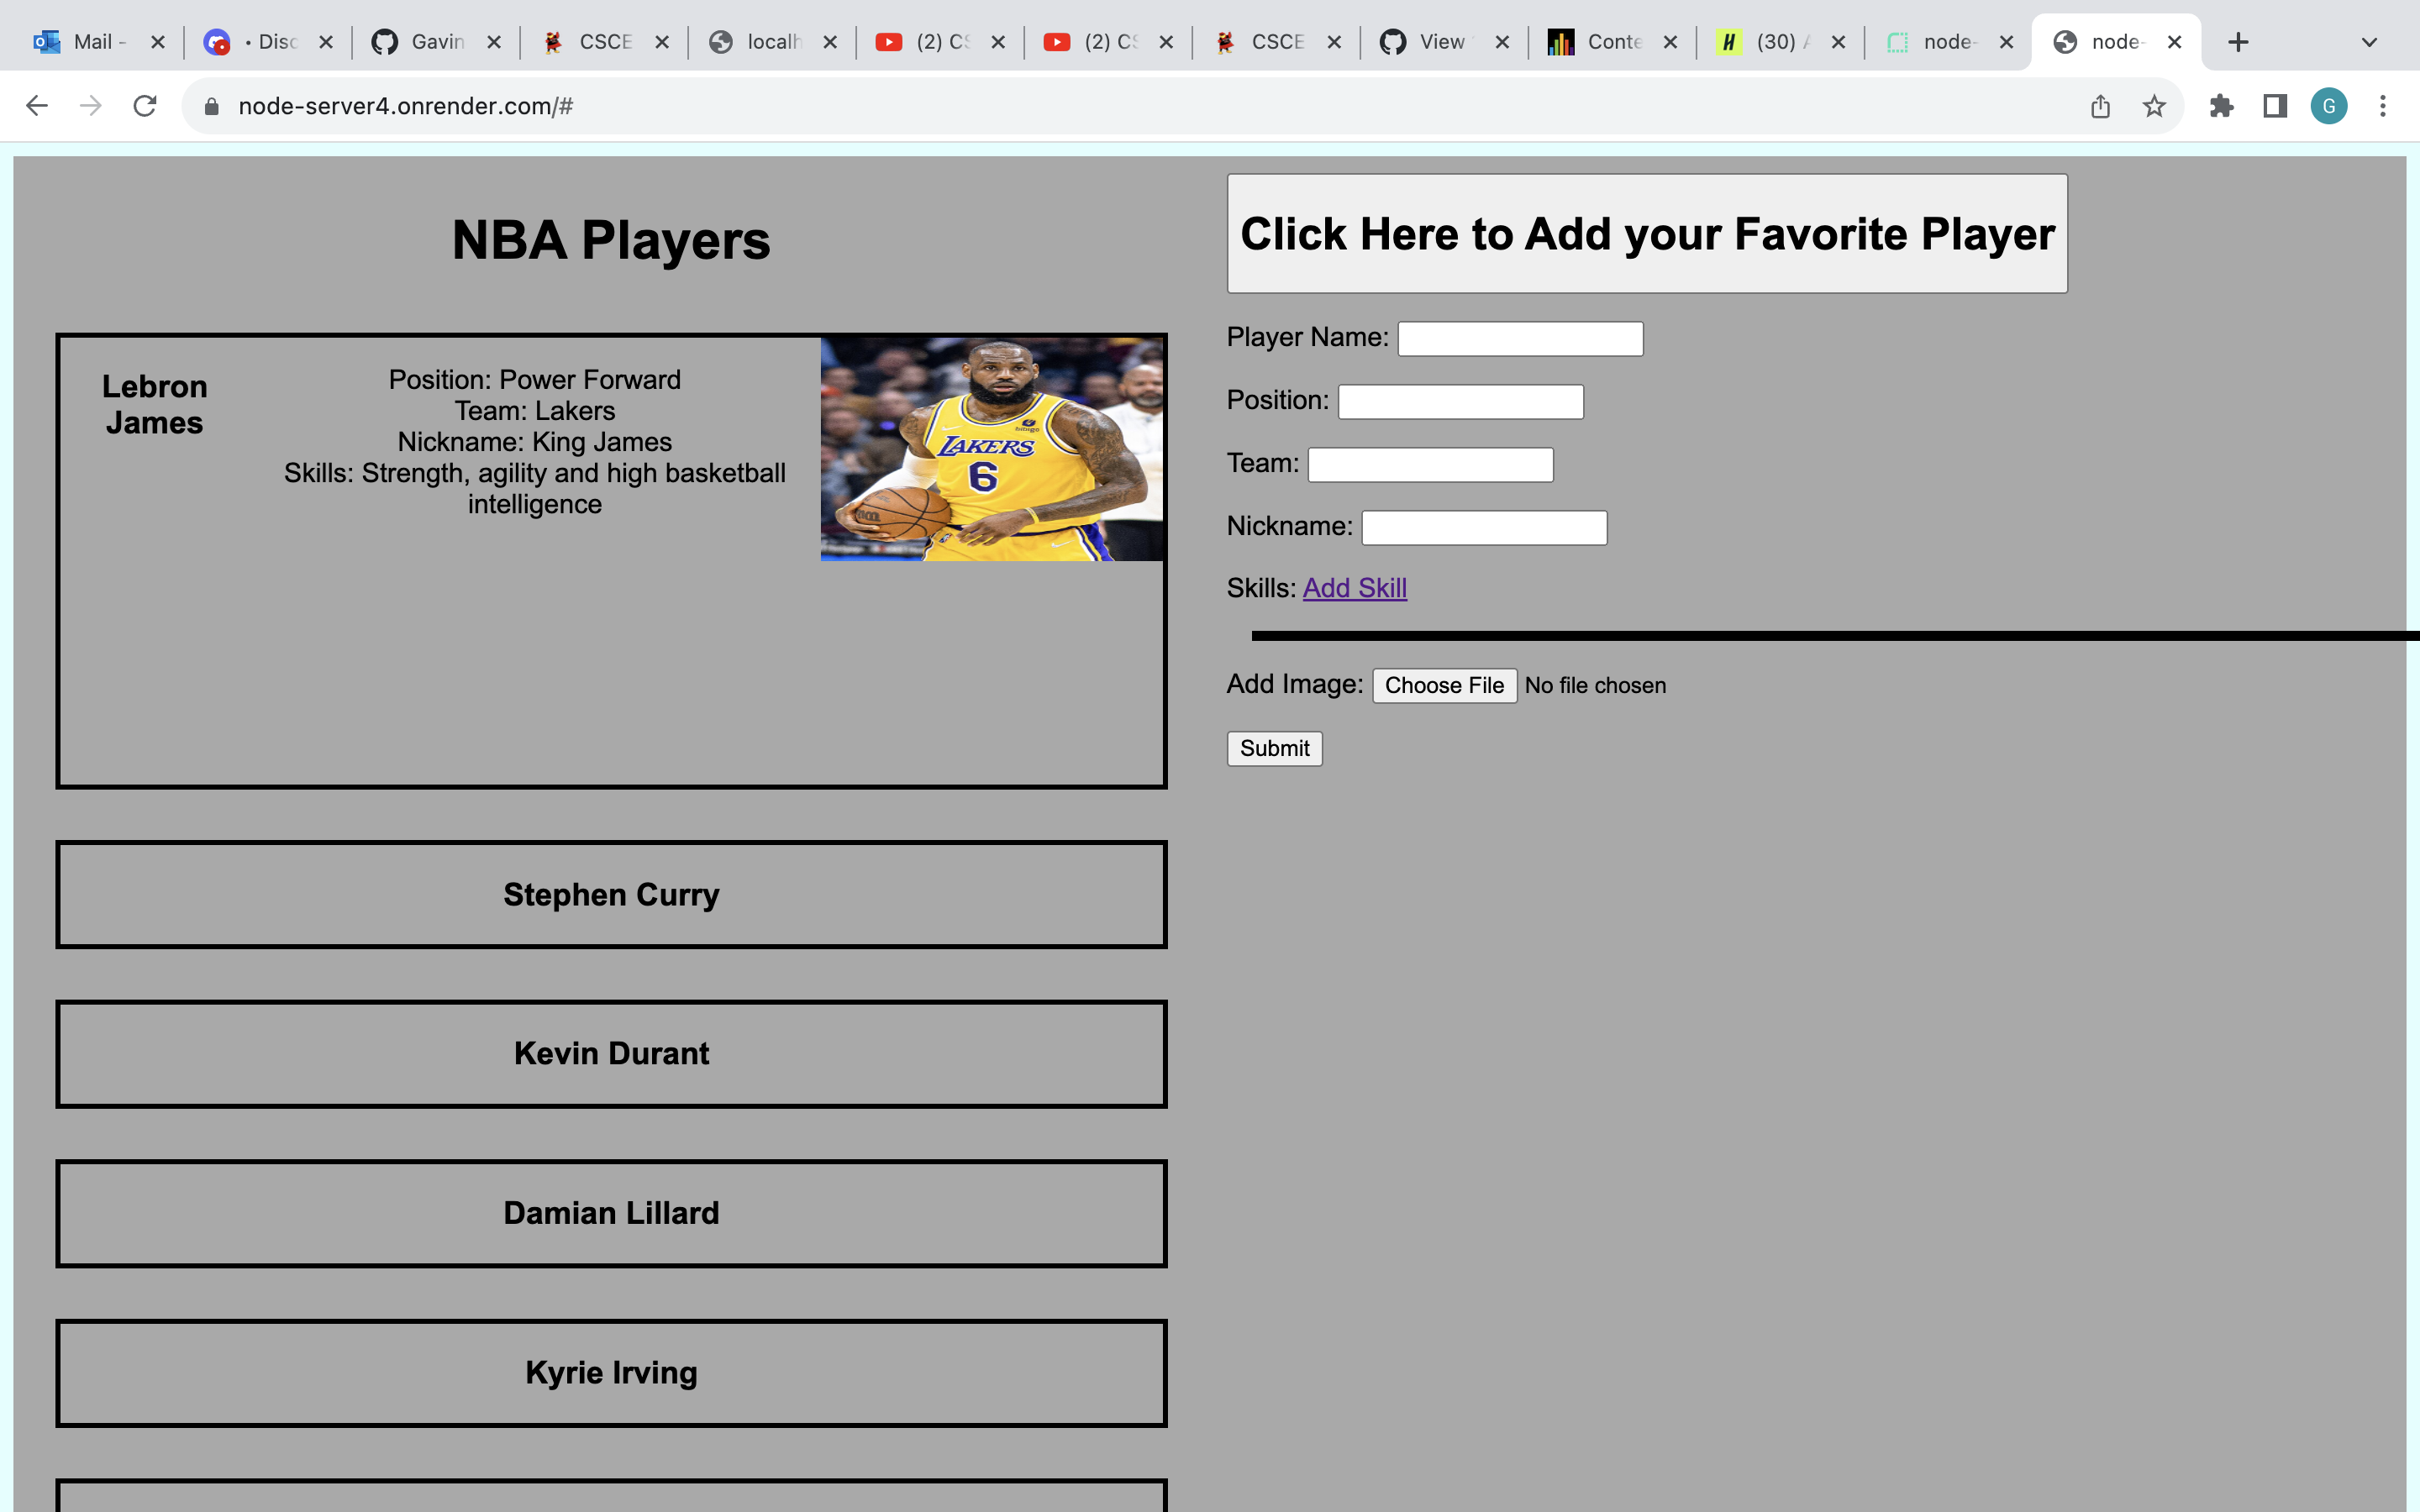The image size is (2420, 1512).
Task: Click 'No file chosen' text
Action: coord(1595,685)
